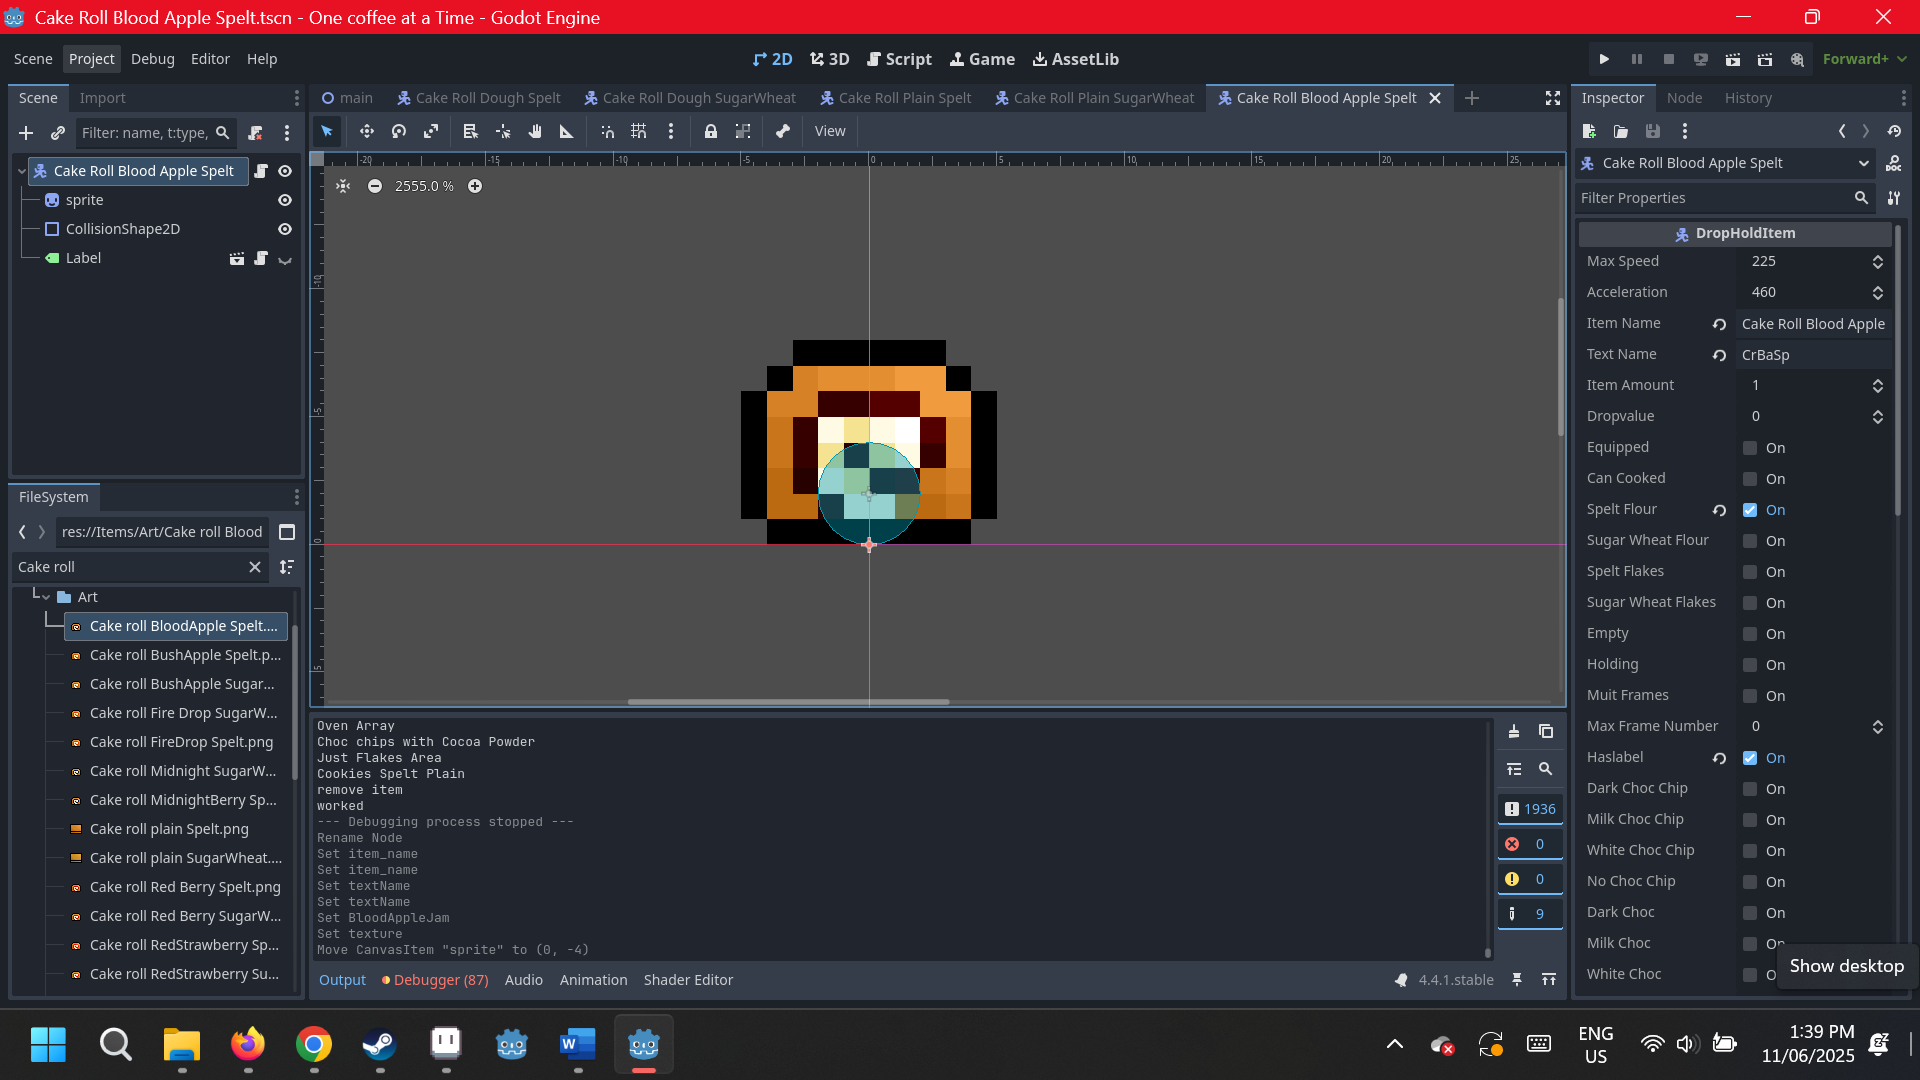Open the Project menu
The image size is (1920, 1080).
(91, 59)
